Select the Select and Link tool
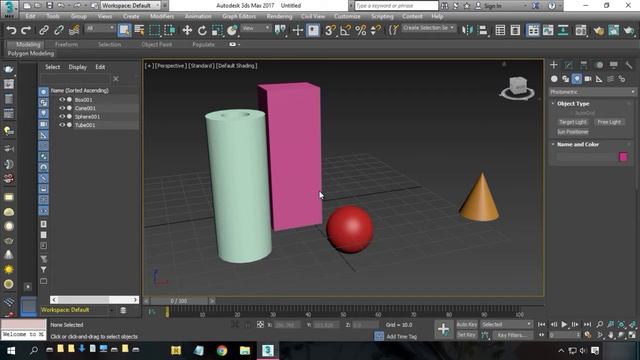Viewport: 640px width, 360px height. pos(44,30)
